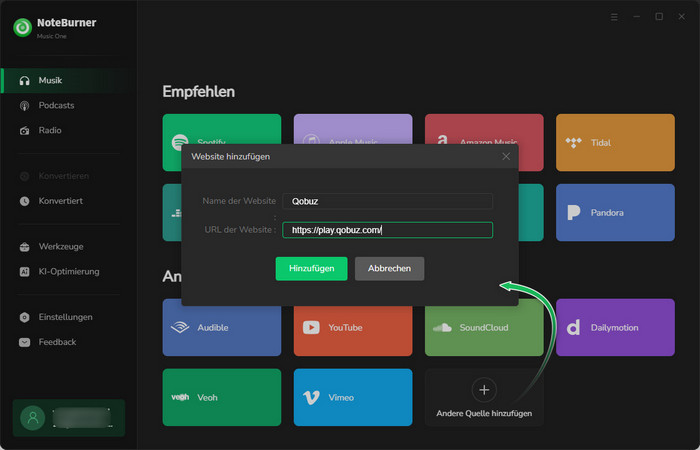The height and width of the screenshot is (450, 700).
Task: Click the Pandora P logo icon
Action: coord(573,212)
